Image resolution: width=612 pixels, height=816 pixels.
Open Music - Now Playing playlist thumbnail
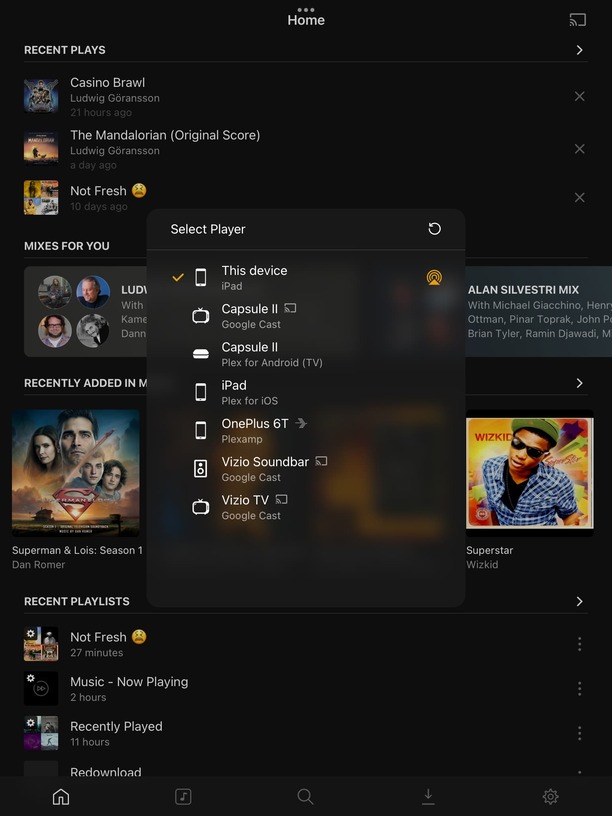click(x=41, y=688)
